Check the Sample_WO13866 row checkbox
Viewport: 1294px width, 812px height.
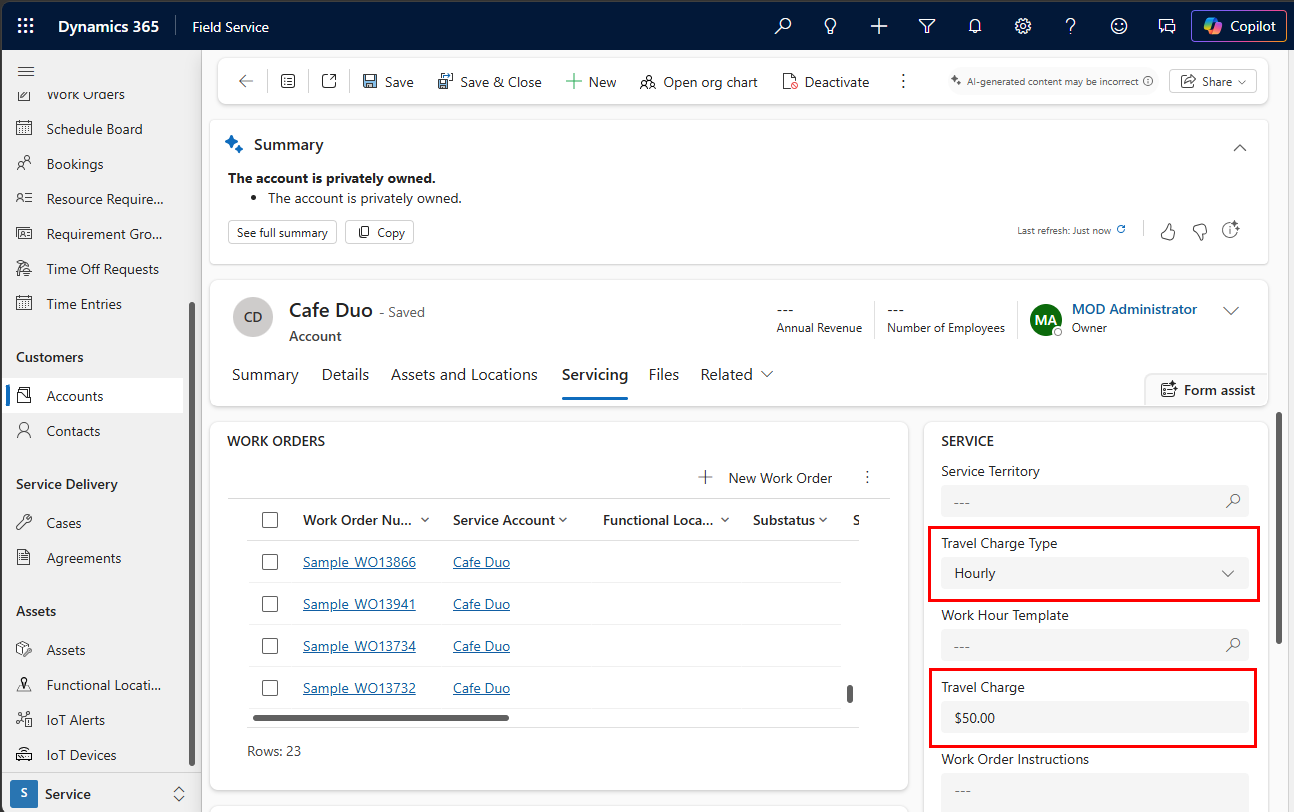270,562
